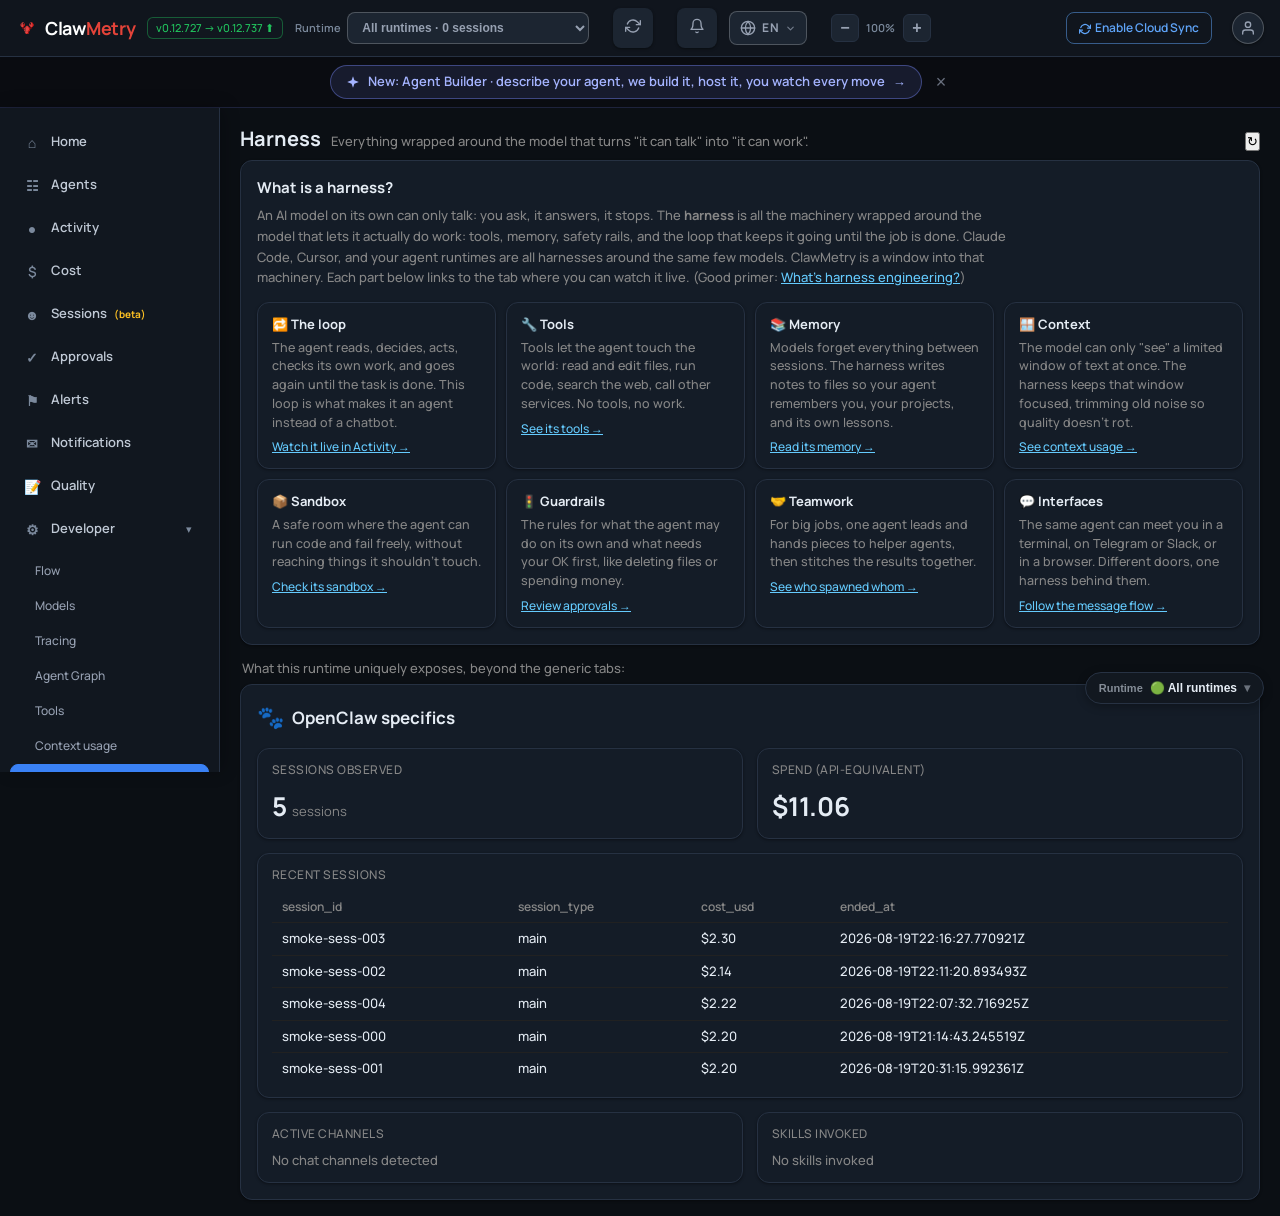Reload the Harness page via the small refresh icon

[x=1252, y=141]
